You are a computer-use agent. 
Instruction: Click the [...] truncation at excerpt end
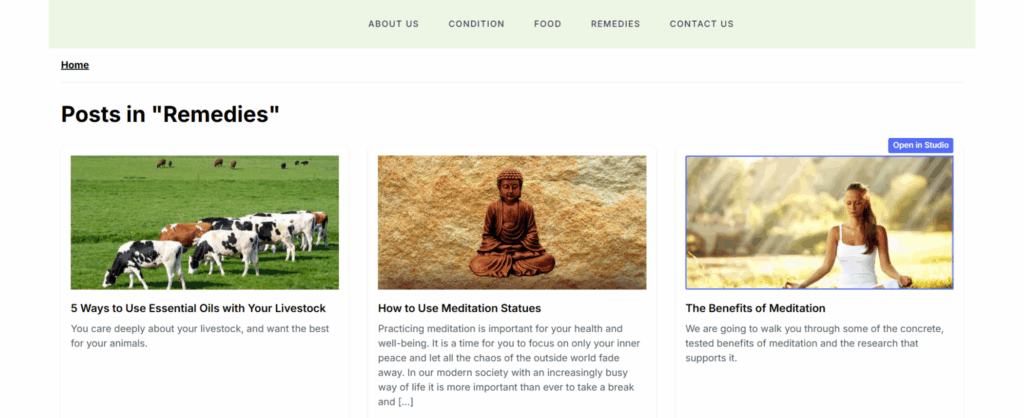[x=405, y=402]
